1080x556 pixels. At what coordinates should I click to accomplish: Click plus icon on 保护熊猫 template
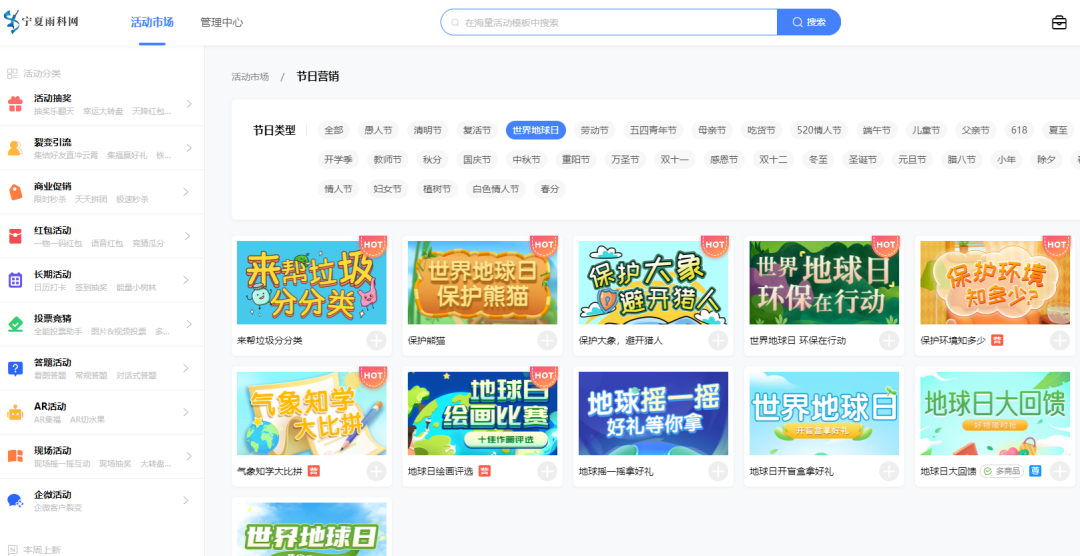pyautogui.click(x=547, y=340)
